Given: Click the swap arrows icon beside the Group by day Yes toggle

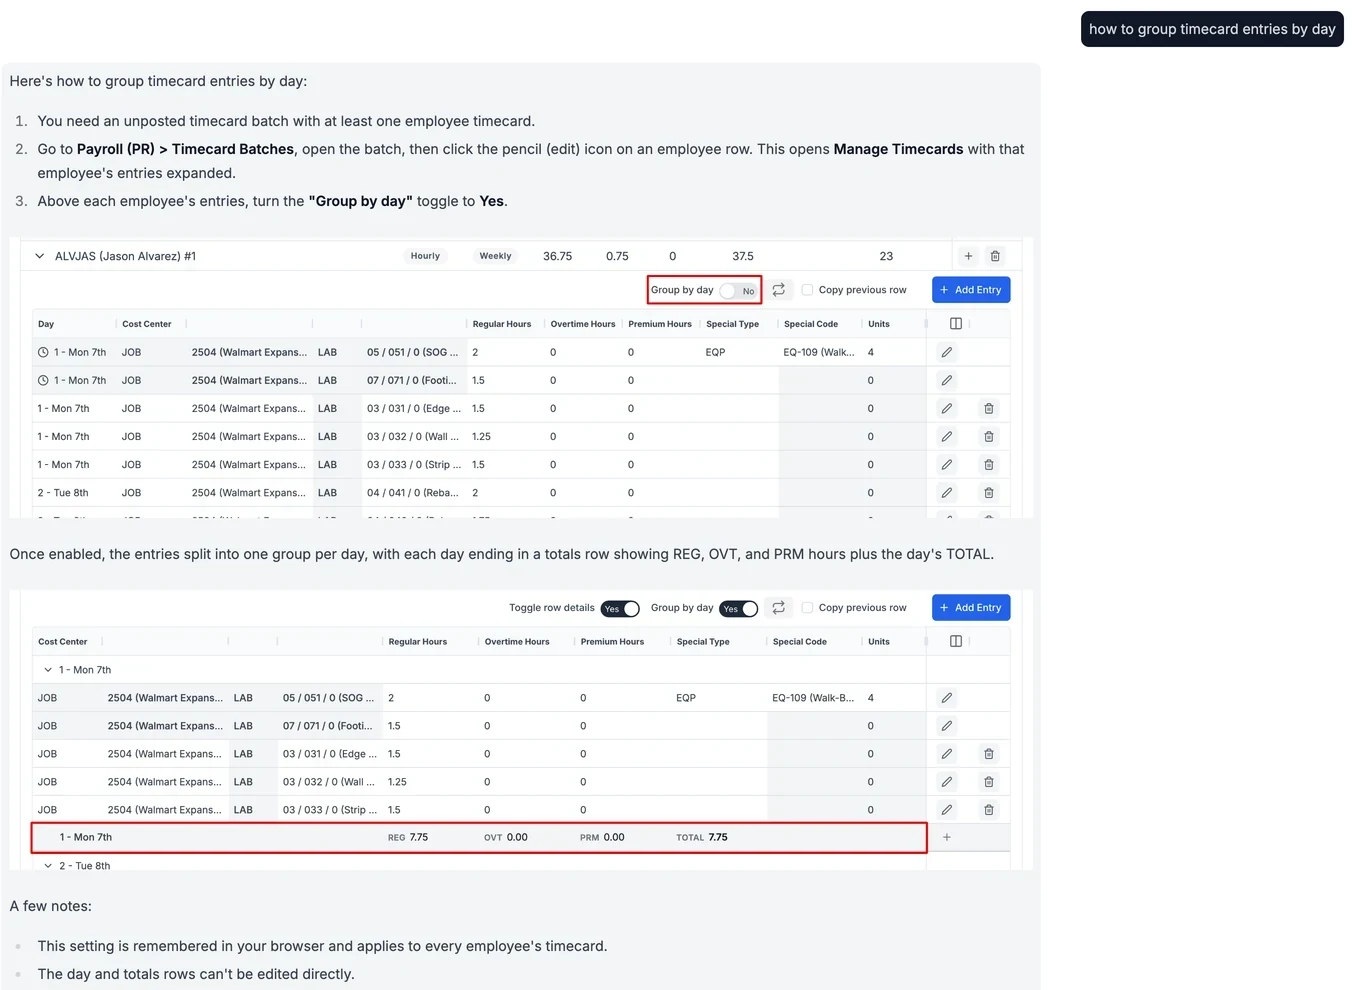Looking at the screenshot, I should pyautogui.click(x=779, y=608).
